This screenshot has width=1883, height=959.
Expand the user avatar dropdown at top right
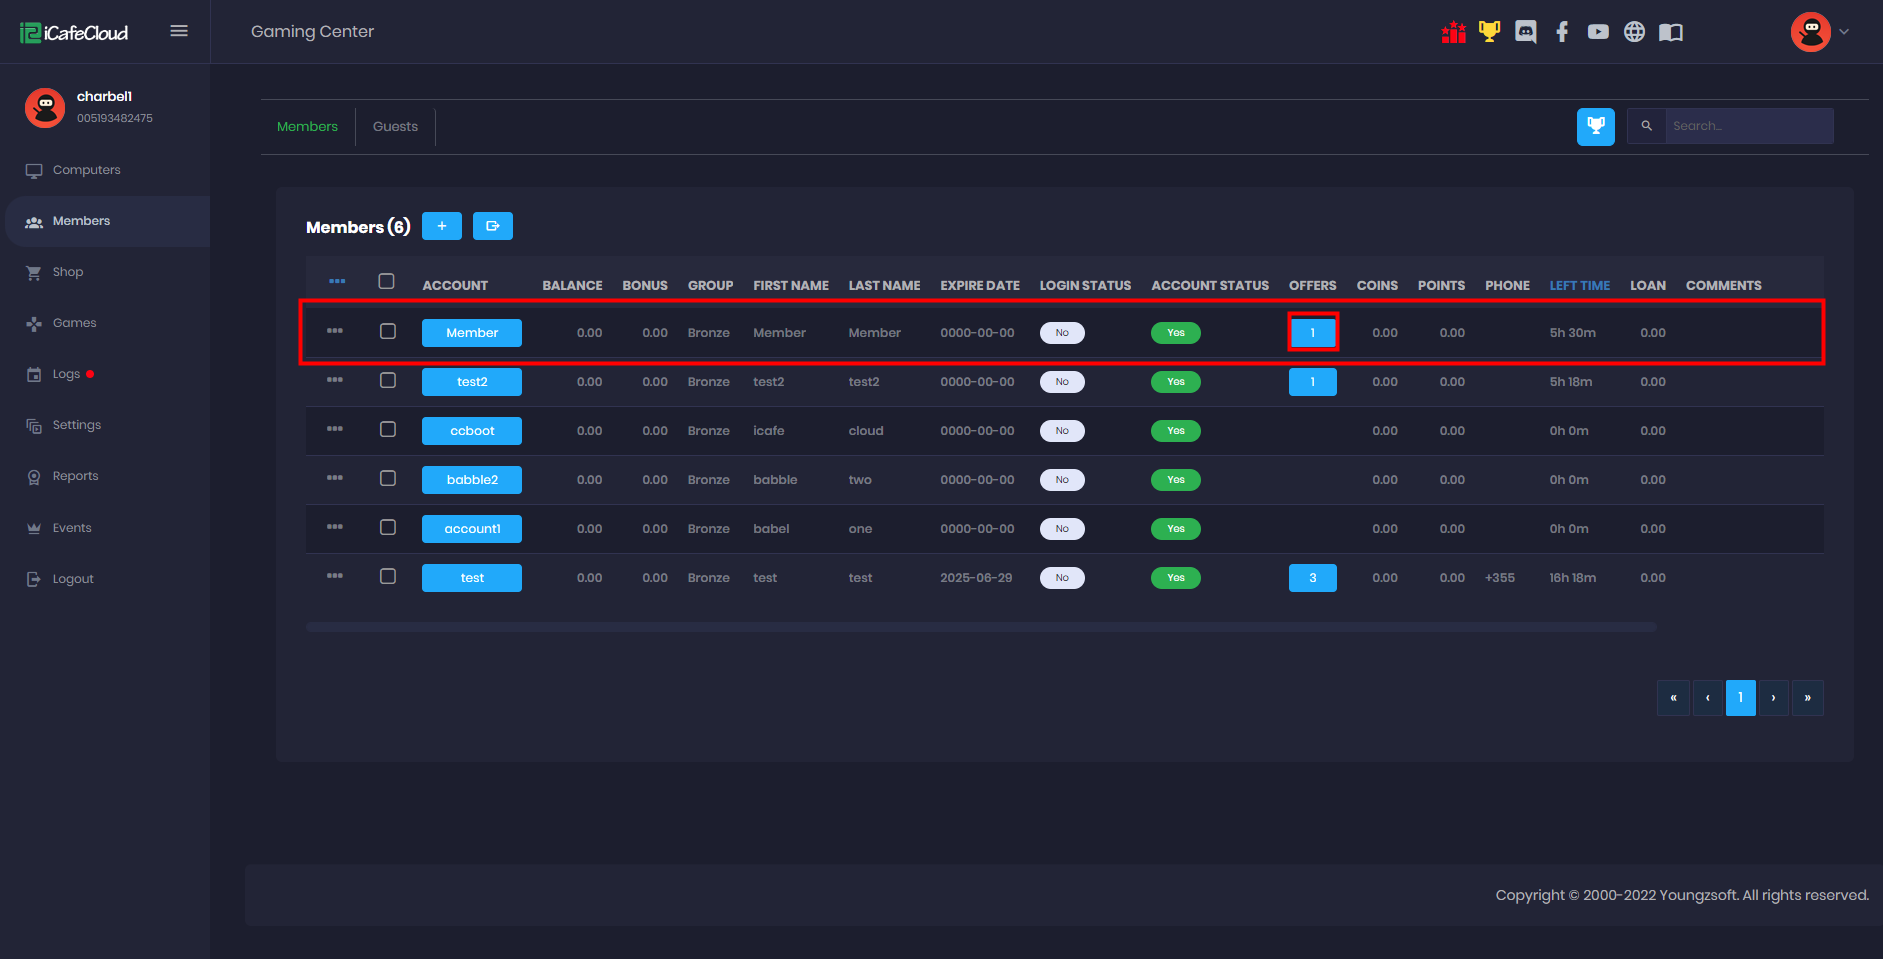pos(1820,32)
